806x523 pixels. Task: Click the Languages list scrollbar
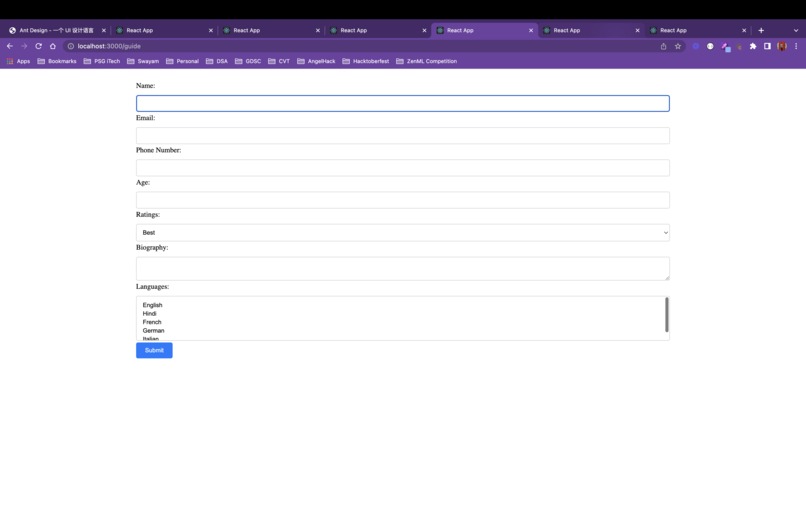(667, 315)
